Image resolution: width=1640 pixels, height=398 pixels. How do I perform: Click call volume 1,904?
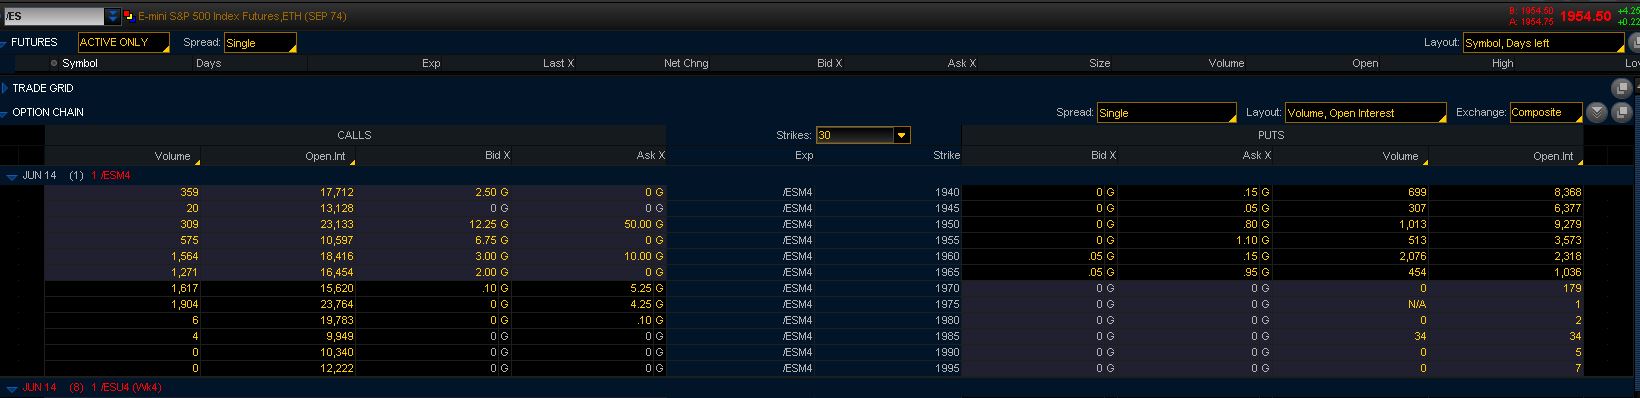pos(185,304)
